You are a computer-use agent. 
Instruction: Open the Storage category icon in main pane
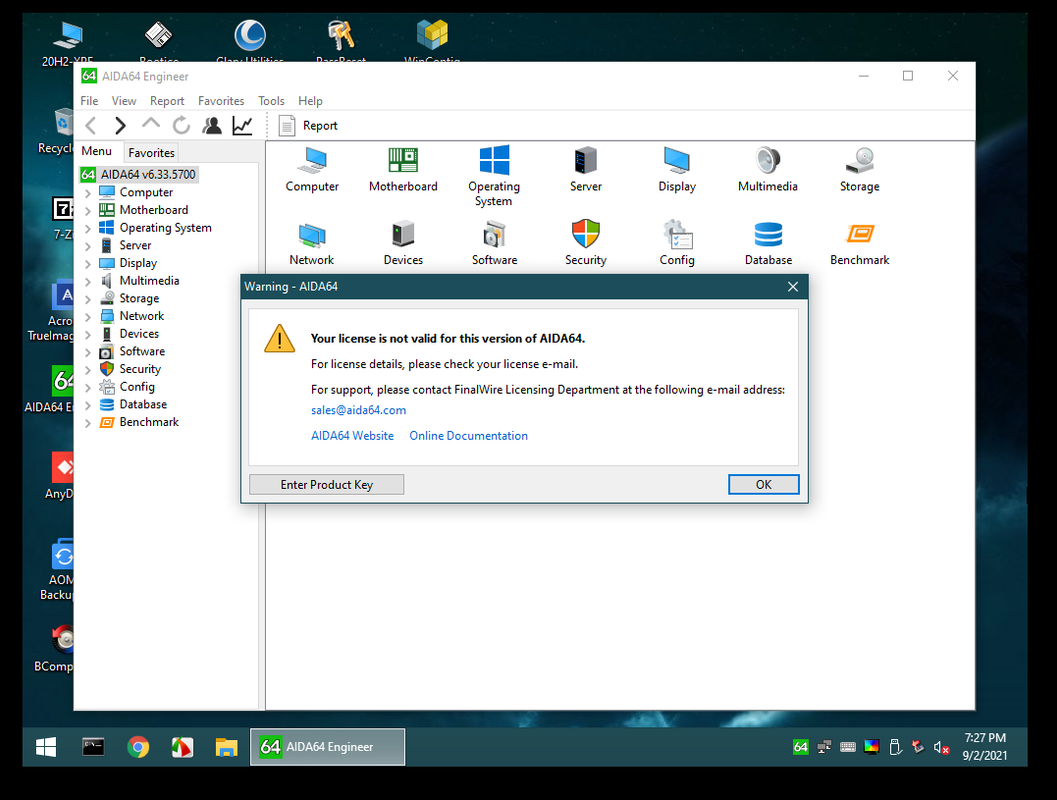pos(859,169)
